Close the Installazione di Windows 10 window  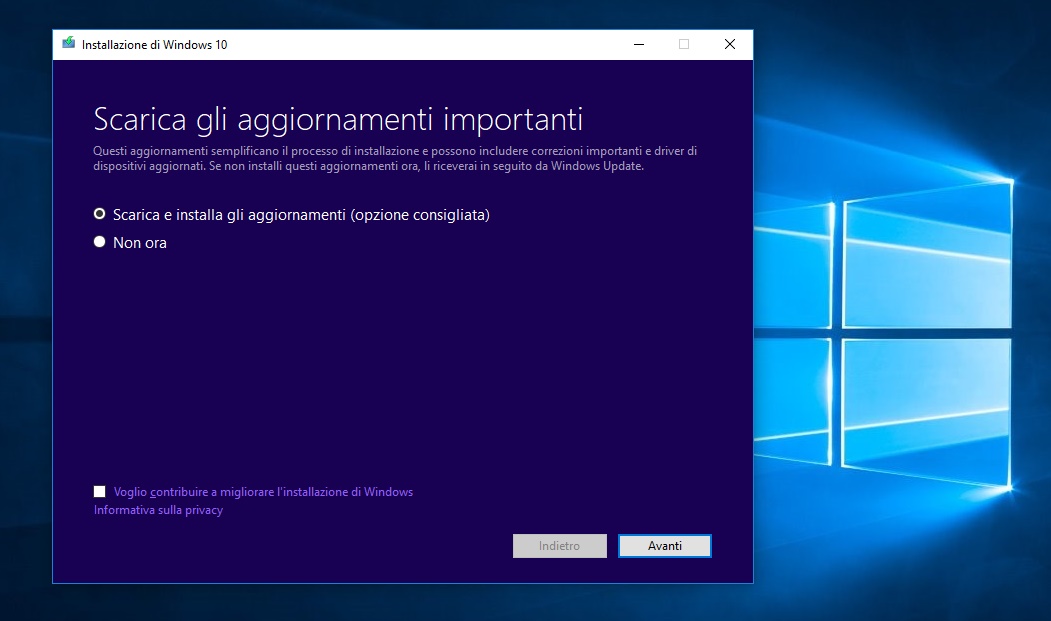click(730, 44)
